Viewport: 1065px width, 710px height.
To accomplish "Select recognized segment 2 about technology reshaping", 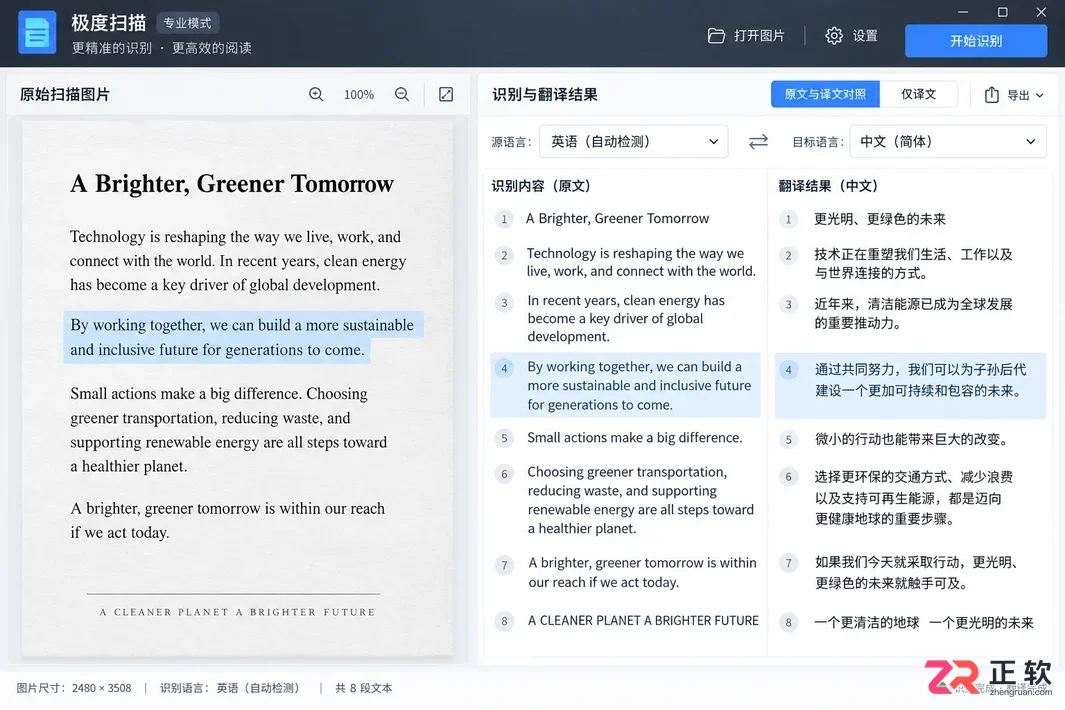I will [640, 262].
